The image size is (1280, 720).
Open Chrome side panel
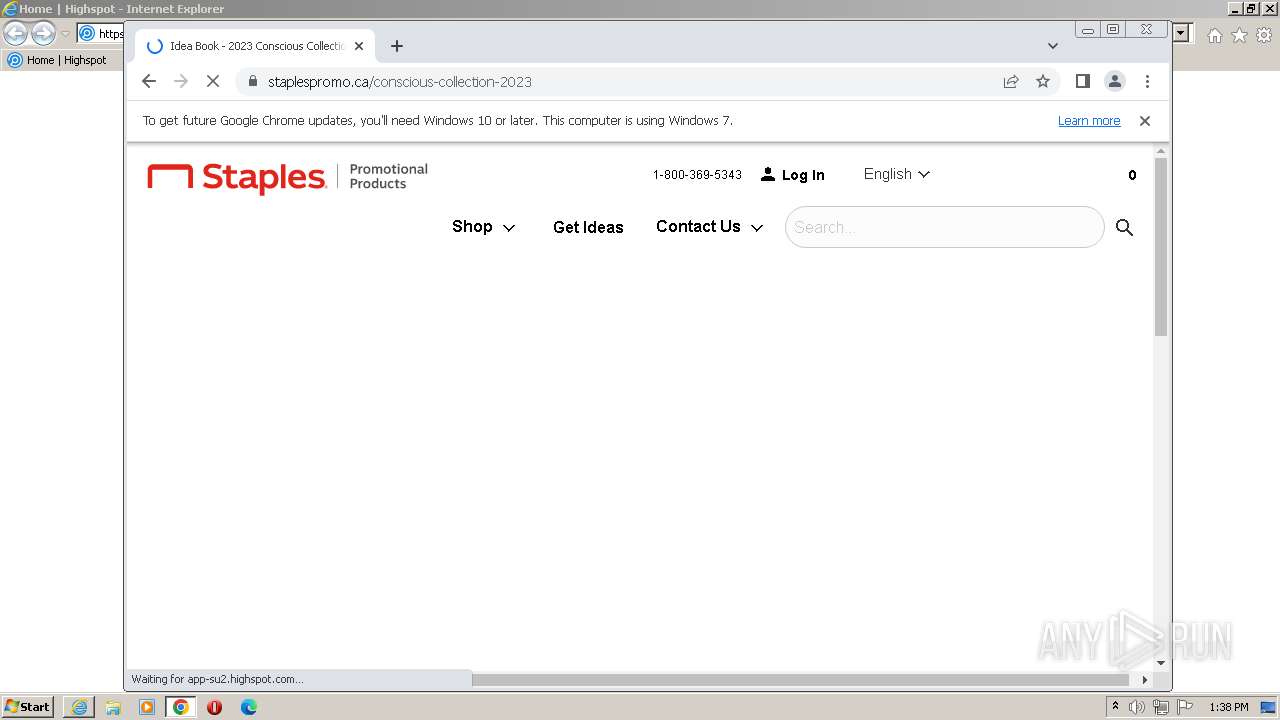pyautogui.click(x=1082, y=81)
